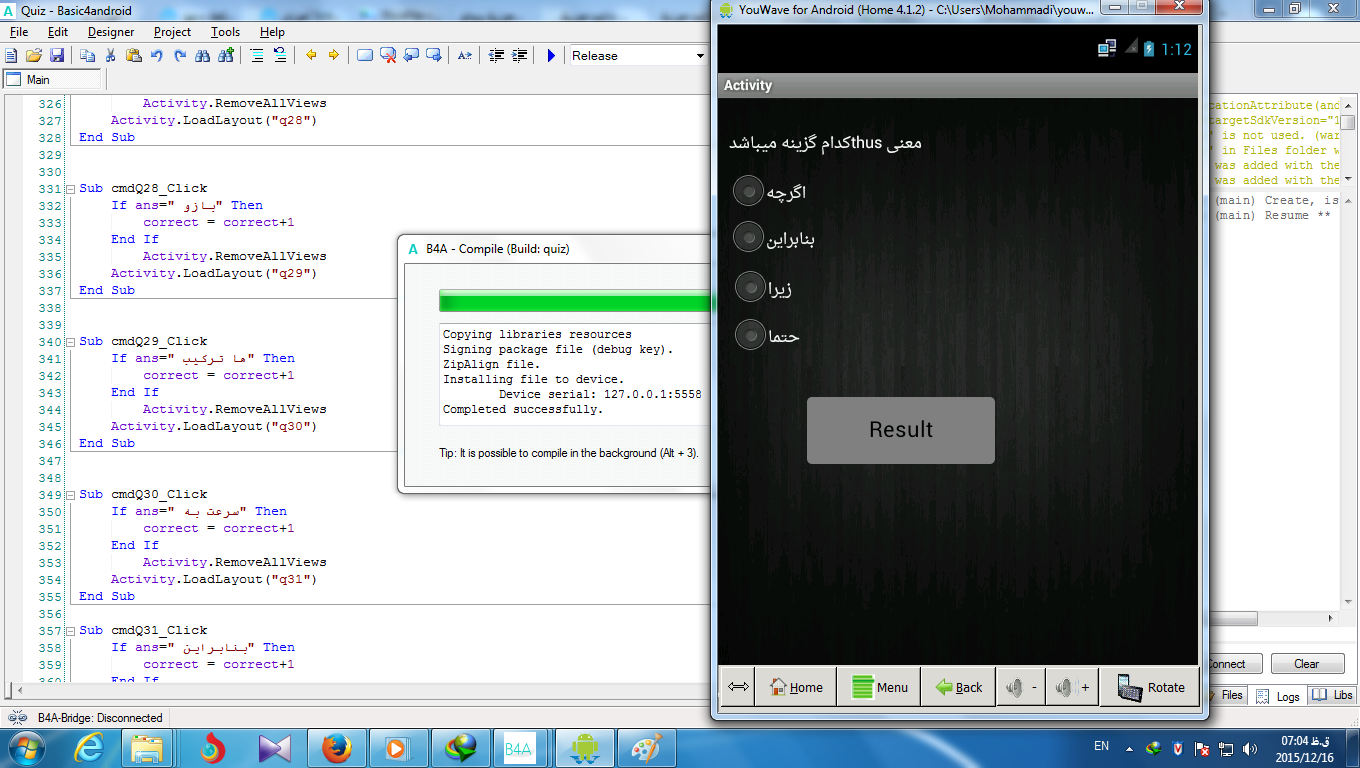Screen dimensions: 1360x768
Task: Click the Clear Bookmarks red X icon
Action: [x=388, y=56]
